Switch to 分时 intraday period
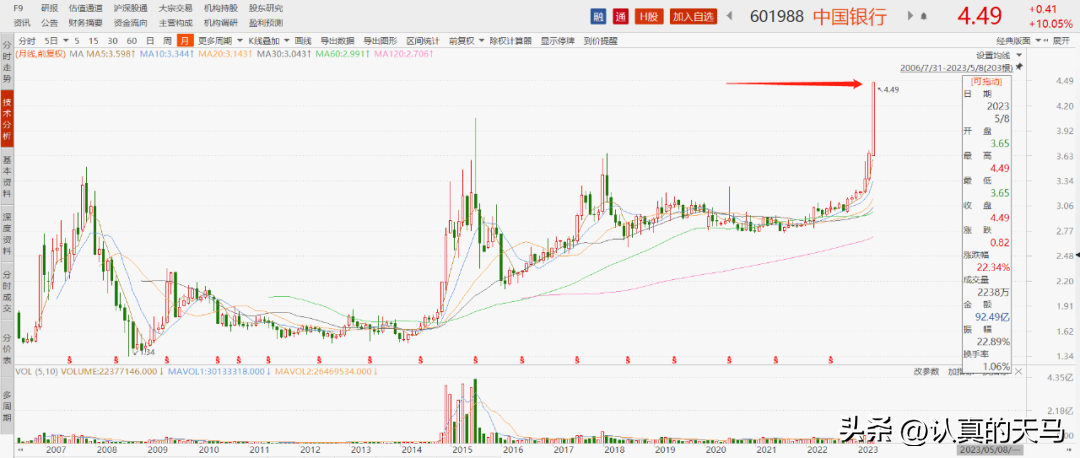Image resolution: width=1080 pixels, height=458 pixels. coord(27,41)
